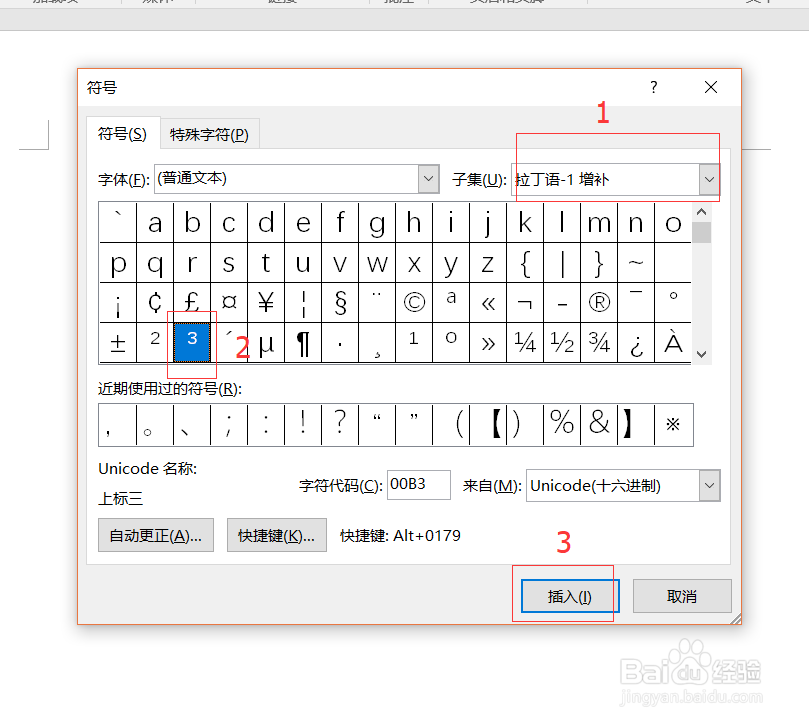Image resolution: width=809 pixels, height=725 pixels.
Task: Open the 来自 encoding dropdown
Action: click(709, 485)
